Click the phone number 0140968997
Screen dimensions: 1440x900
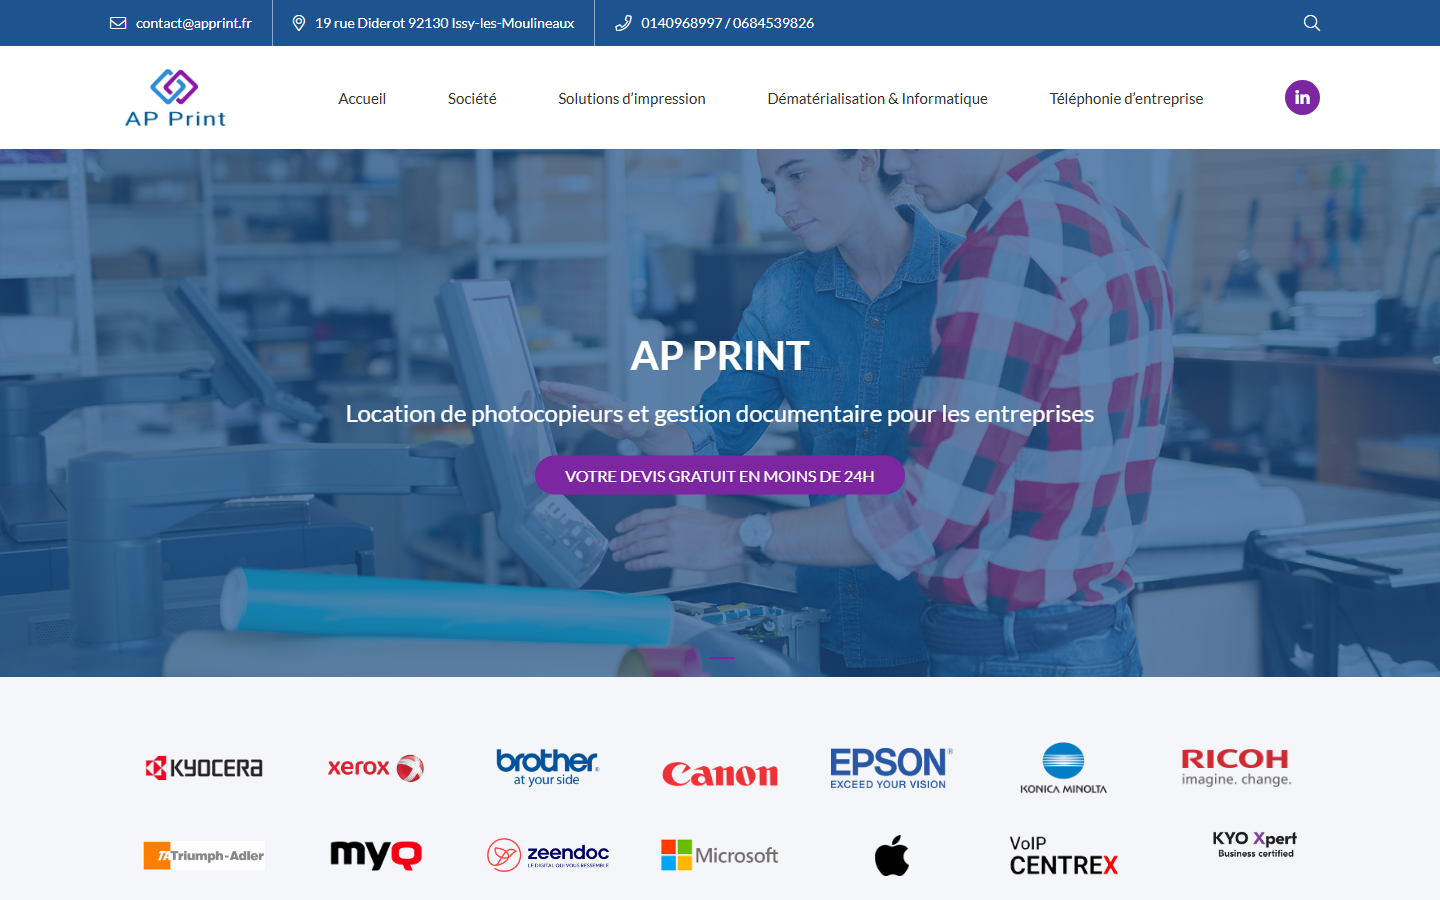point(681,23)
